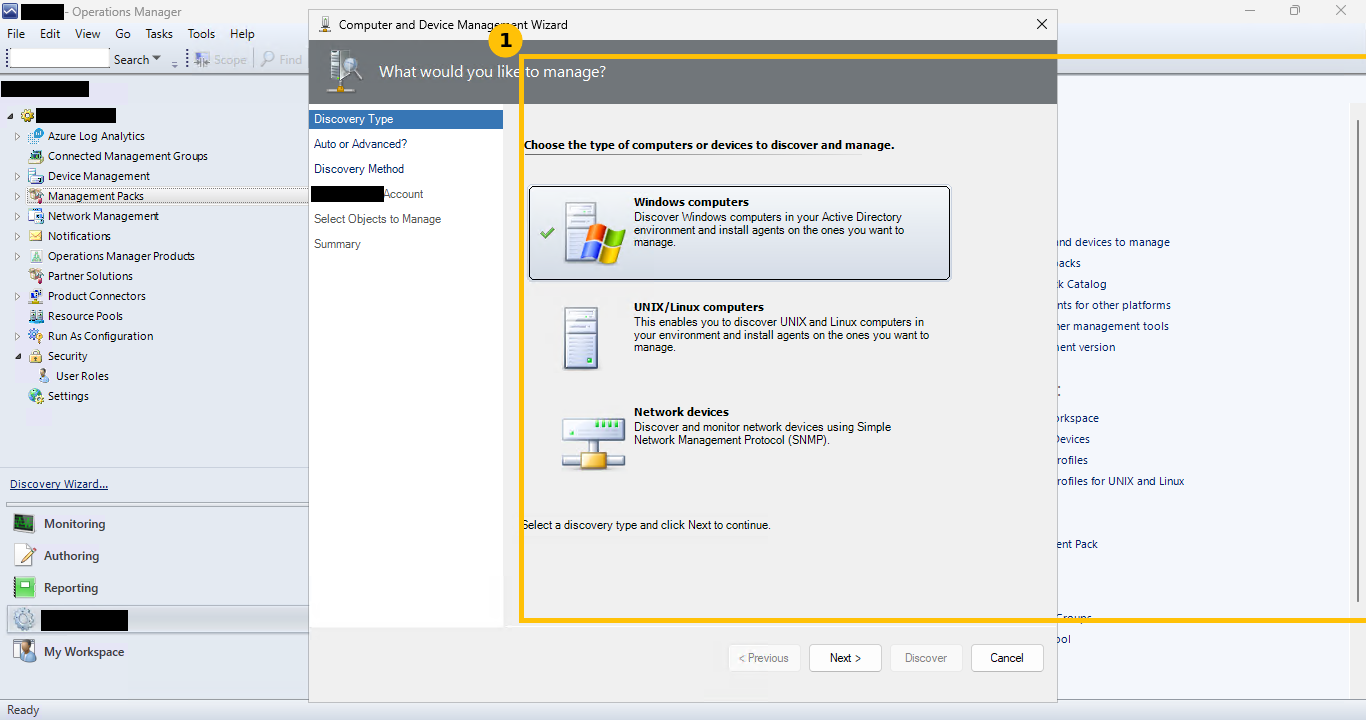
Task: Click the Operations Manager Products icon
Action: coord(36,256)
